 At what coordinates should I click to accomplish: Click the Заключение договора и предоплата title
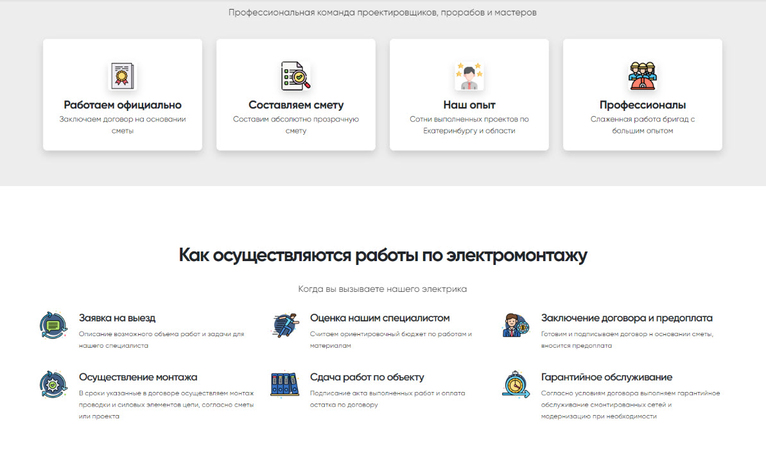(627, 318)
